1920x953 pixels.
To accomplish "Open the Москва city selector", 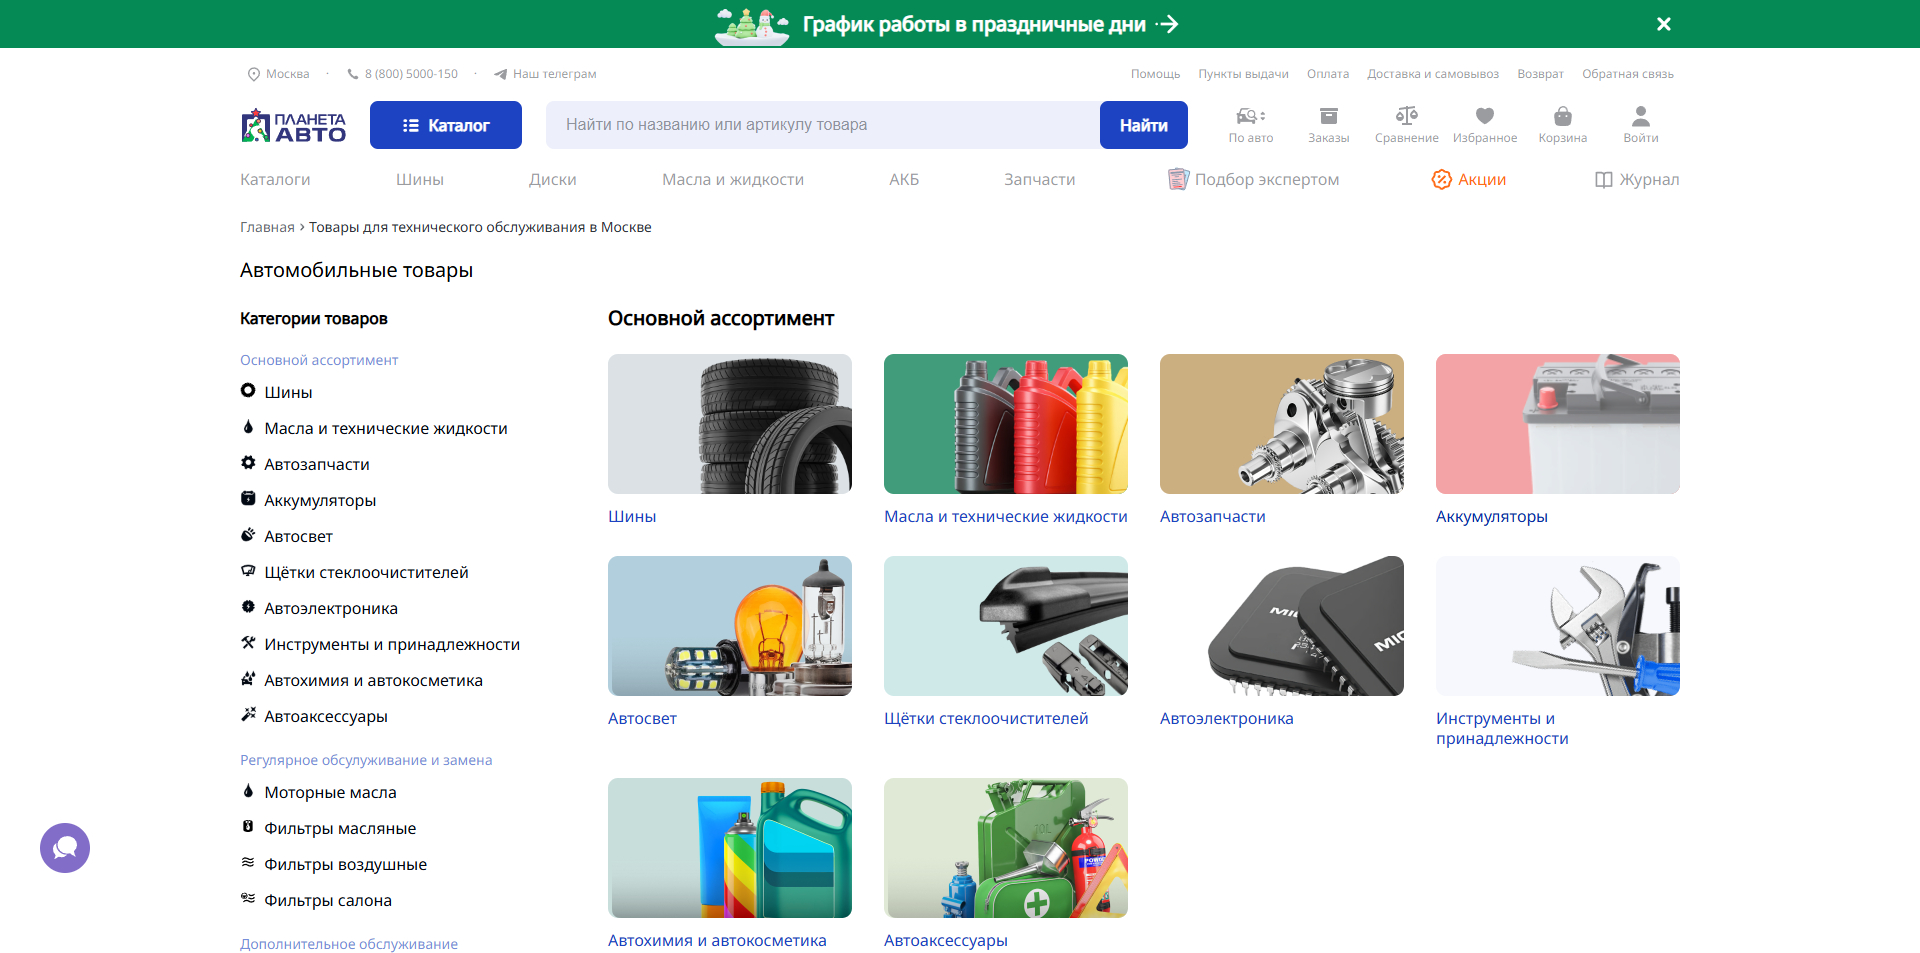I will [x=278, y=73].
